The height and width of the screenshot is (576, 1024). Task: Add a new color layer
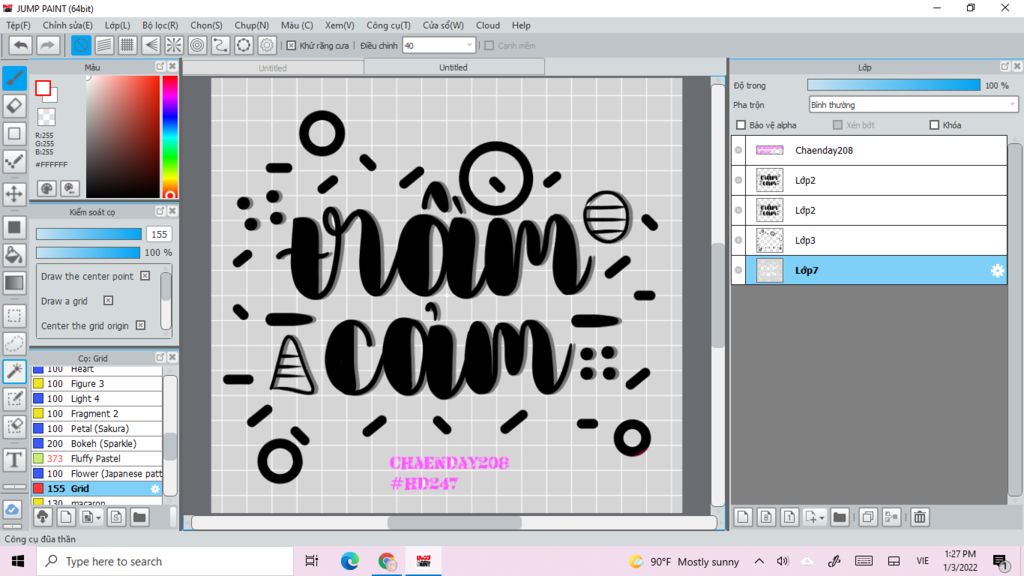(743, 517)
